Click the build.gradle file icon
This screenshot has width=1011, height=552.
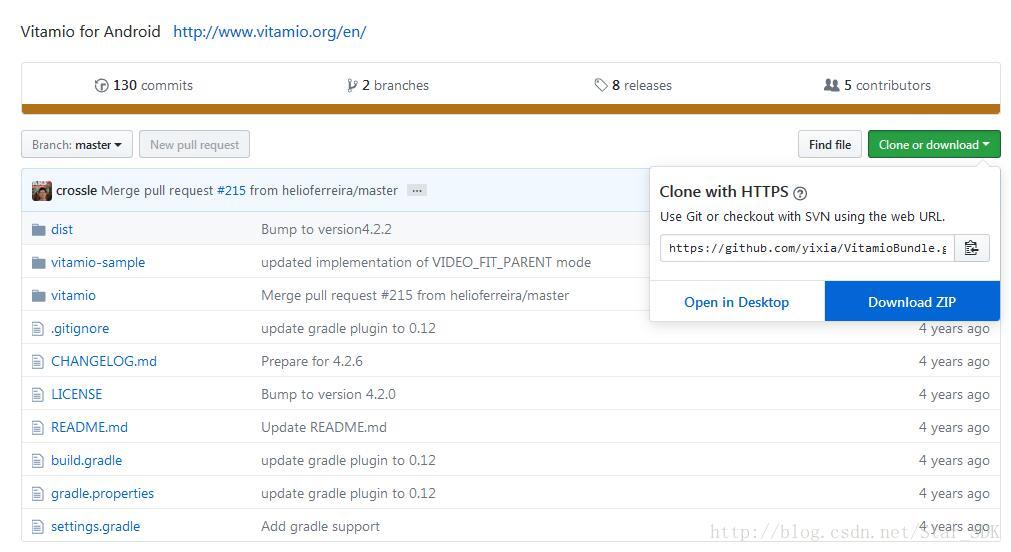38,460
